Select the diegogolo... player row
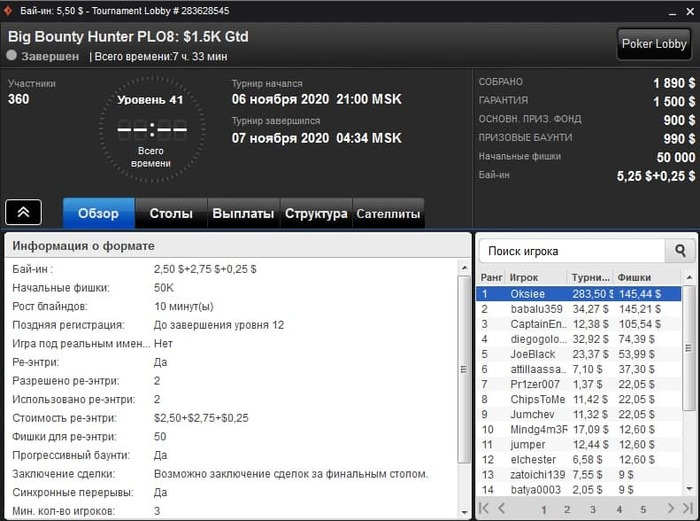Viewport: 700px width, 521px height. [x=579, y=339]
